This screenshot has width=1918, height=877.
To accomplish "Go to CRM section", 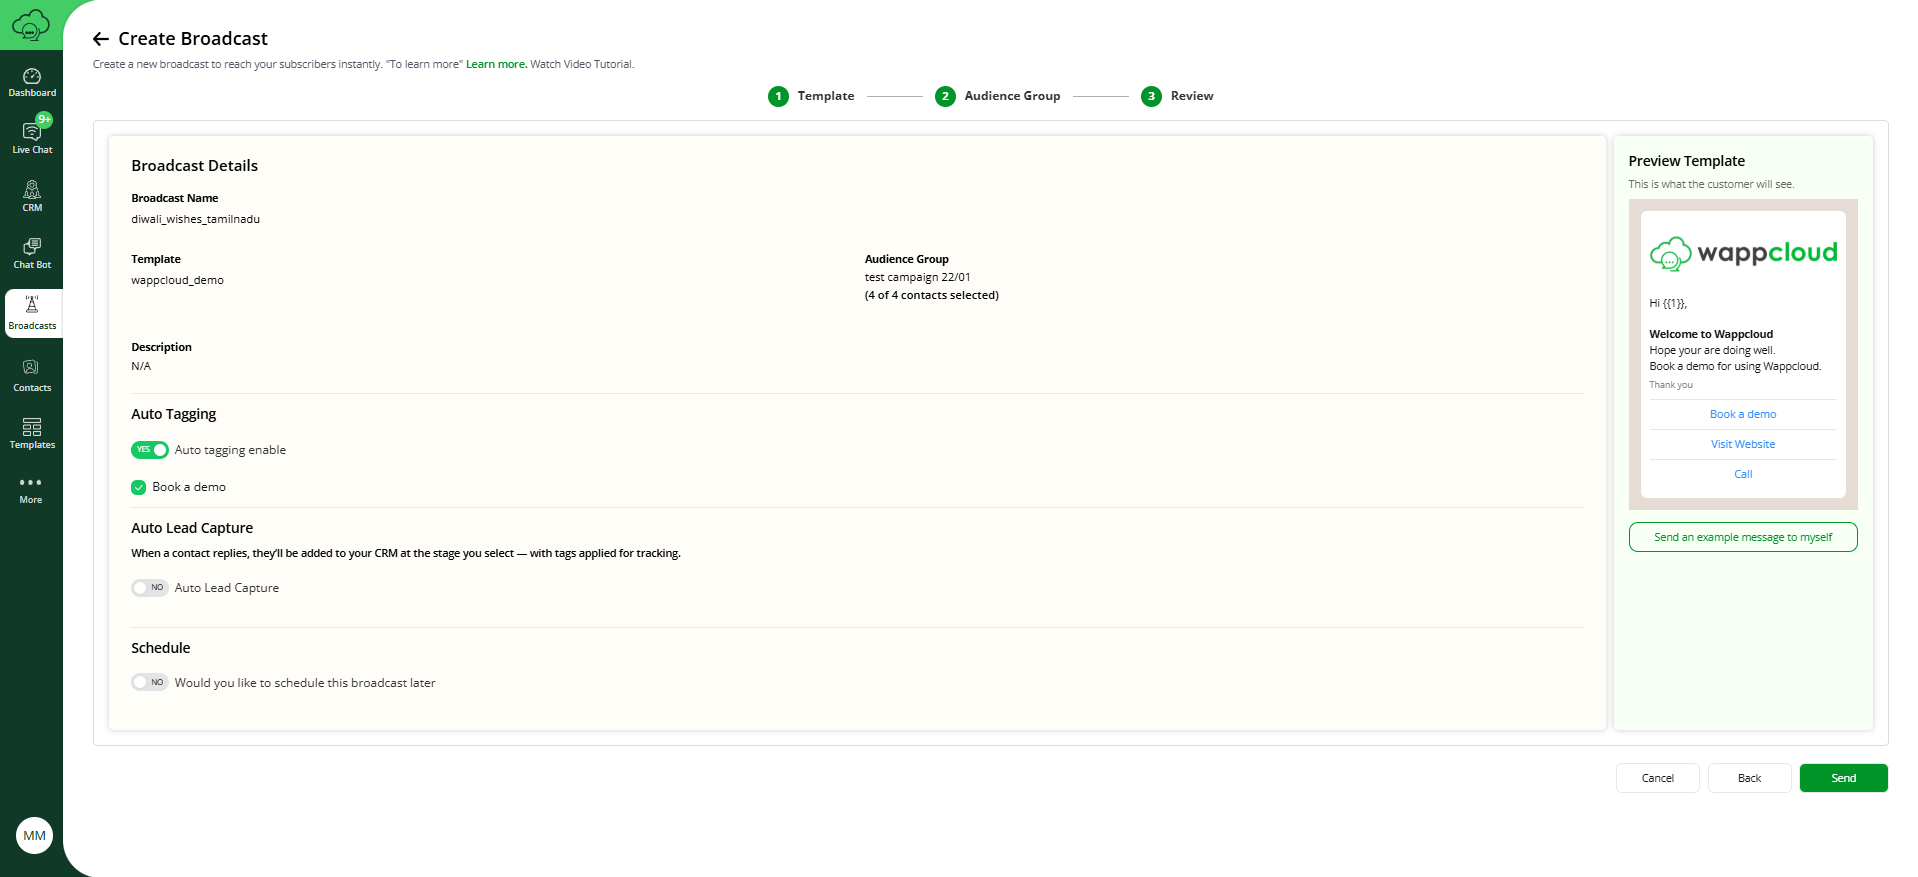I will (32, 196).
